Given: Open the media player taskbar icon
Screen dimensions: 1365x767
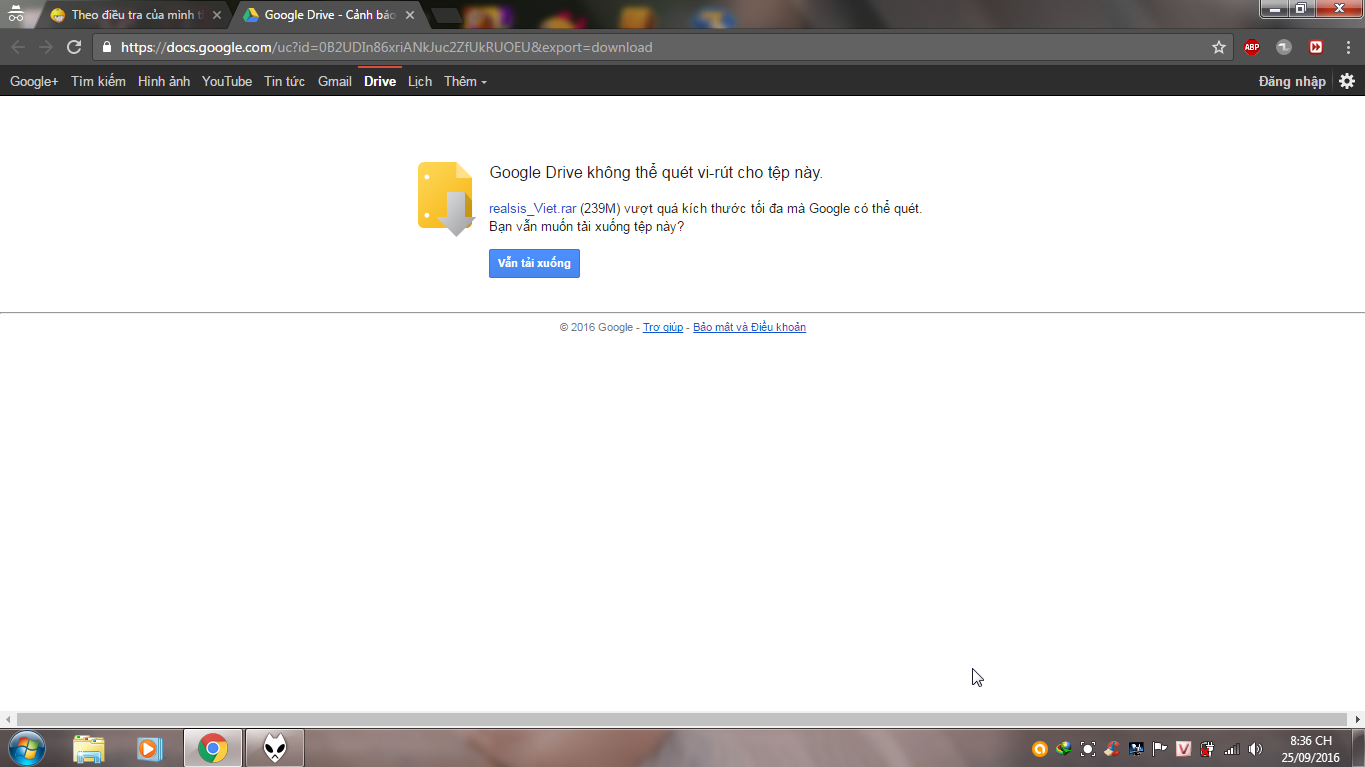Looking at the screenshot, I should [x=149, y=748].
